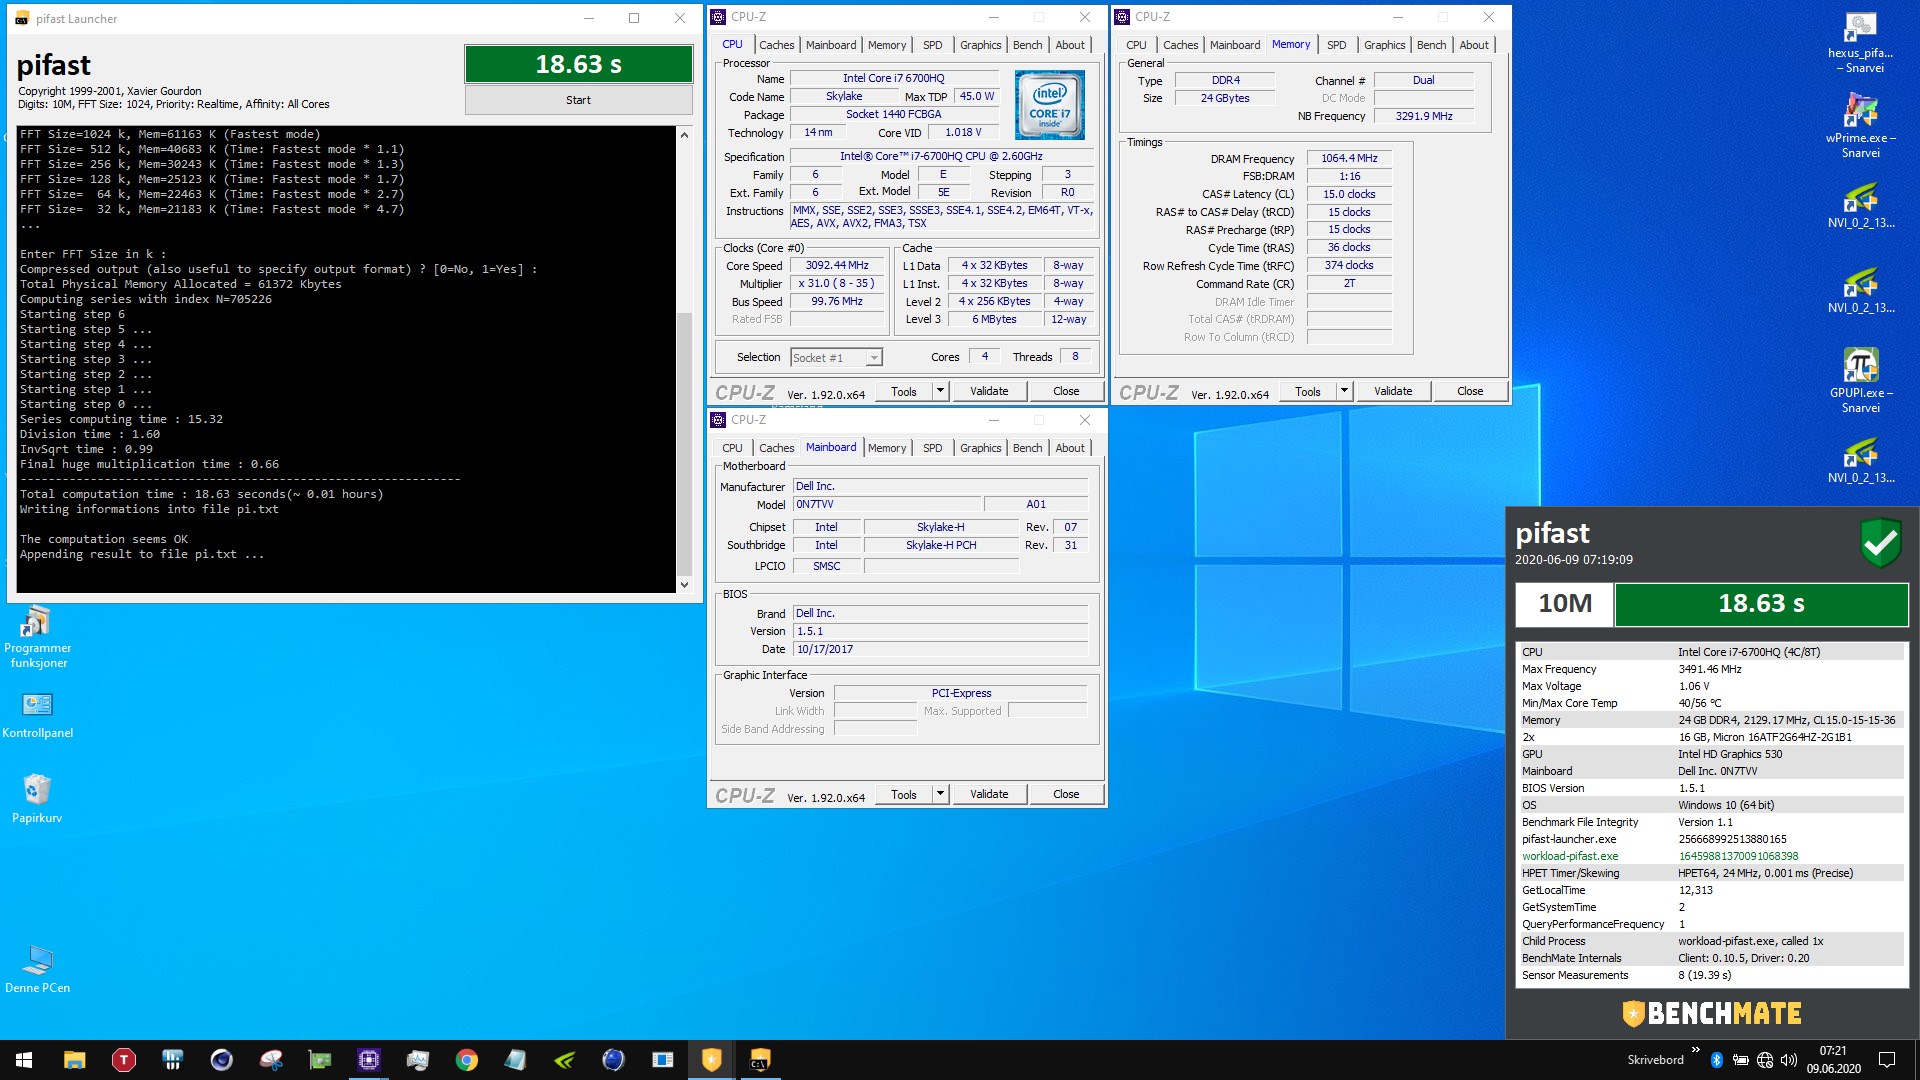Click Tools button in CPU-Z Mainboard window
Screen dimensions: 1920x1080
point(904,794)
